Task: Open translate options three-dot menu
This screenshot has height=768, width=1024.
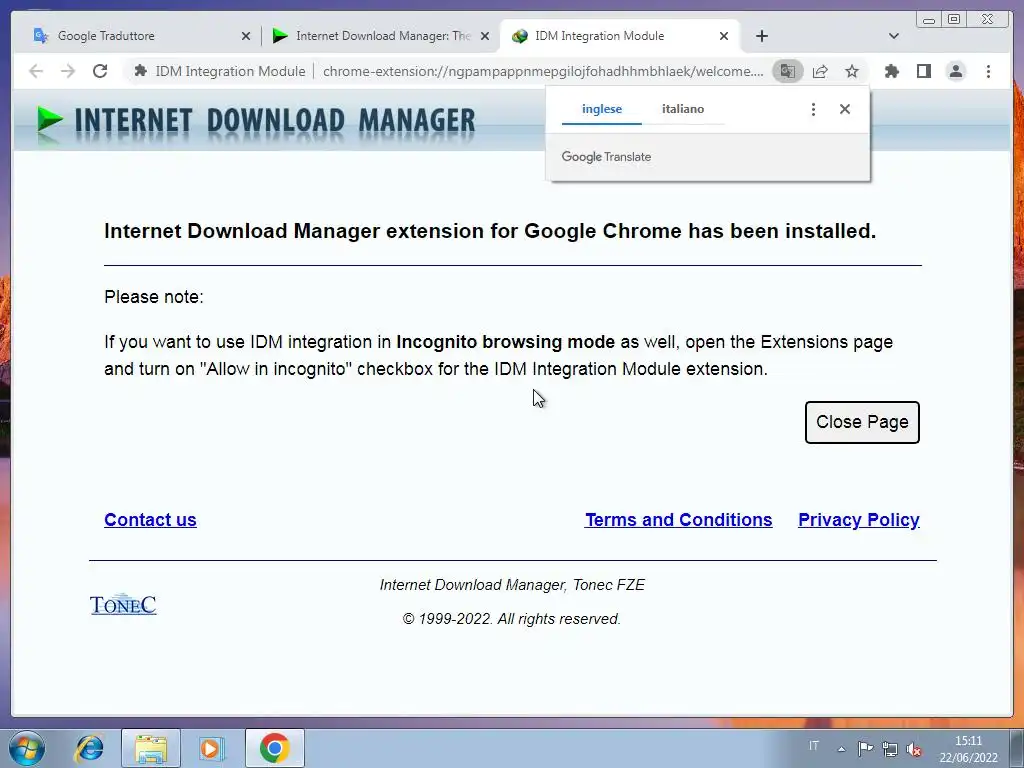Action: point(813,109)
